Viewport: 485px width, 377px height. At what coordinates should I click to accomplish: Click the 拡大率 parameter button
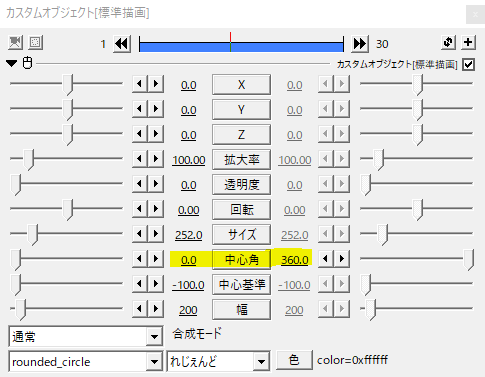(242, 160)
